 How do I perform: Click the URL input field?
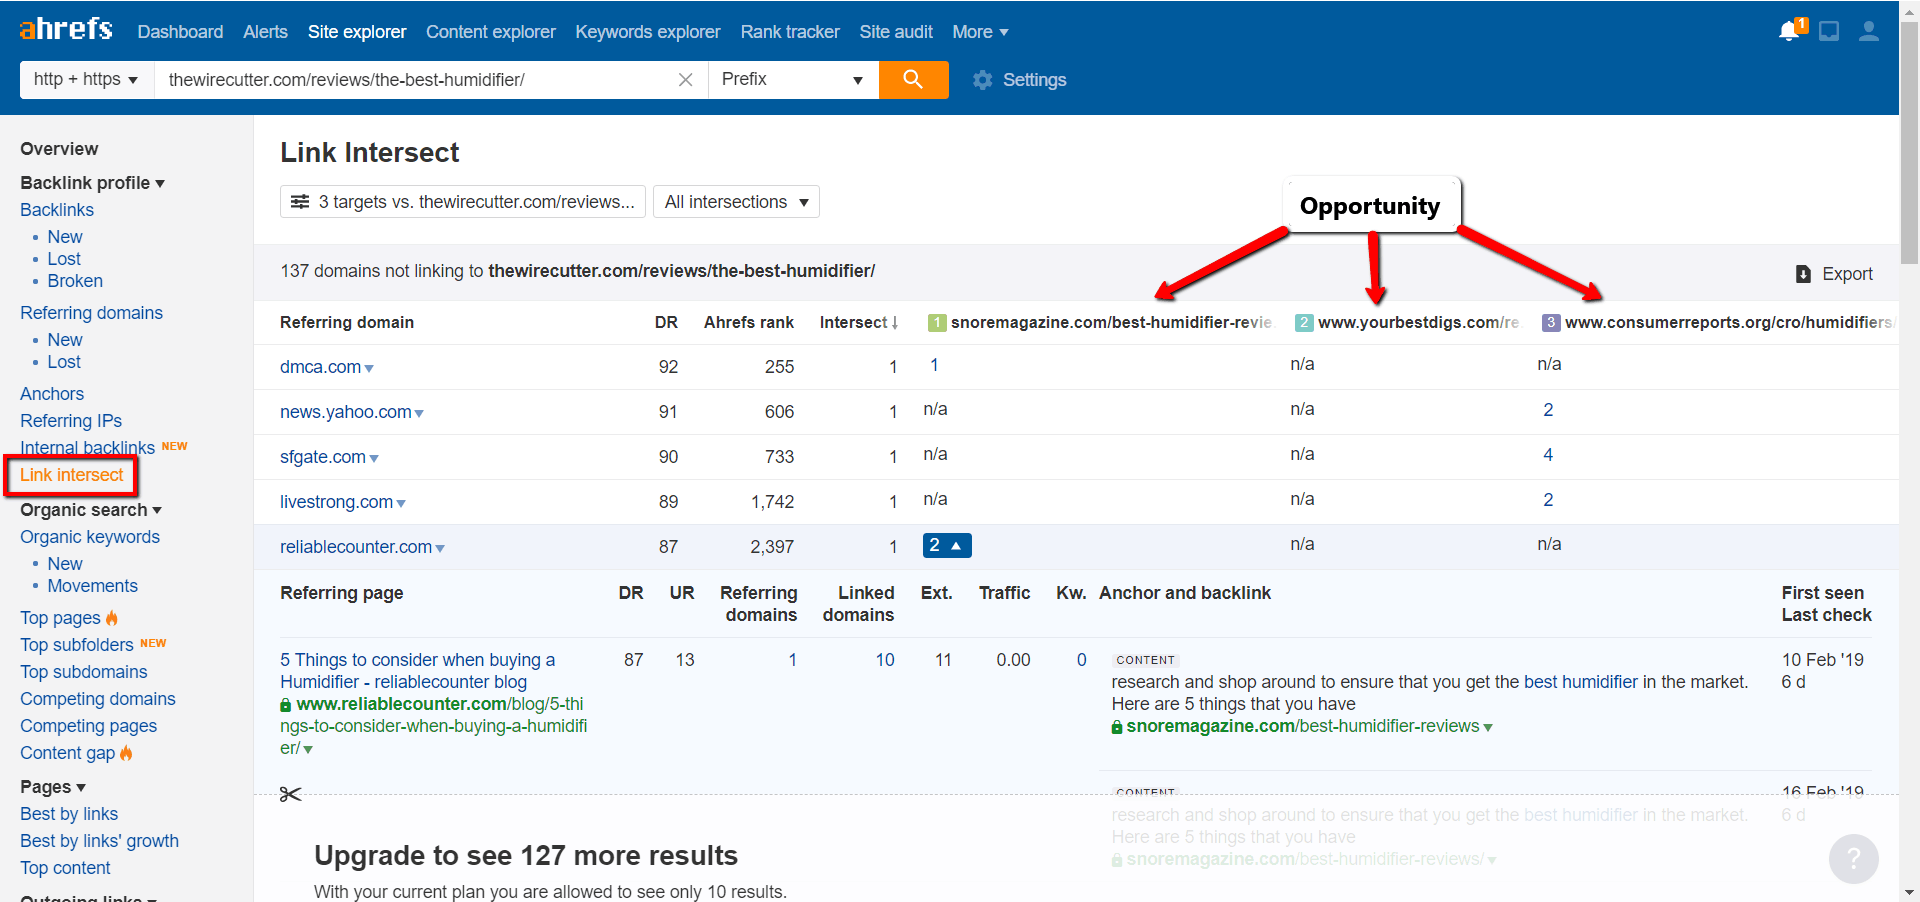[420, 80]
